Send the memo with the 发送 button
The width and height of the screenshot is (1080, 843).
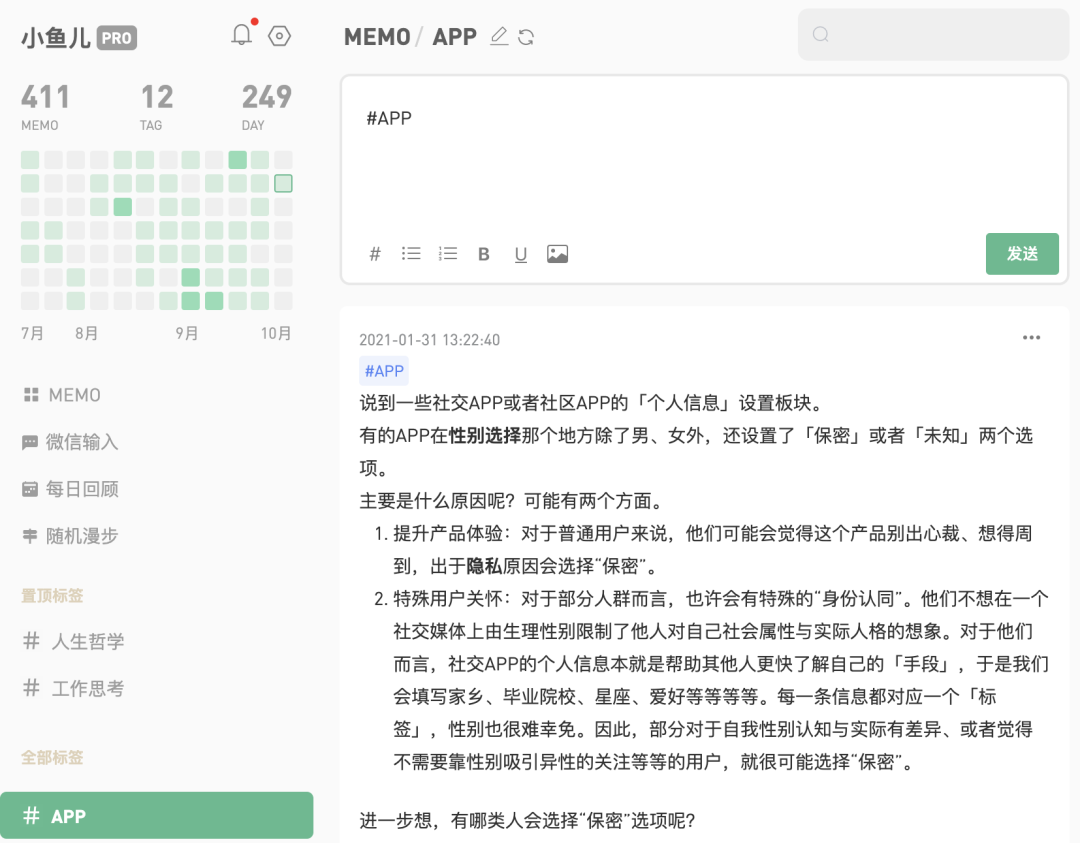coord(1022,254)
